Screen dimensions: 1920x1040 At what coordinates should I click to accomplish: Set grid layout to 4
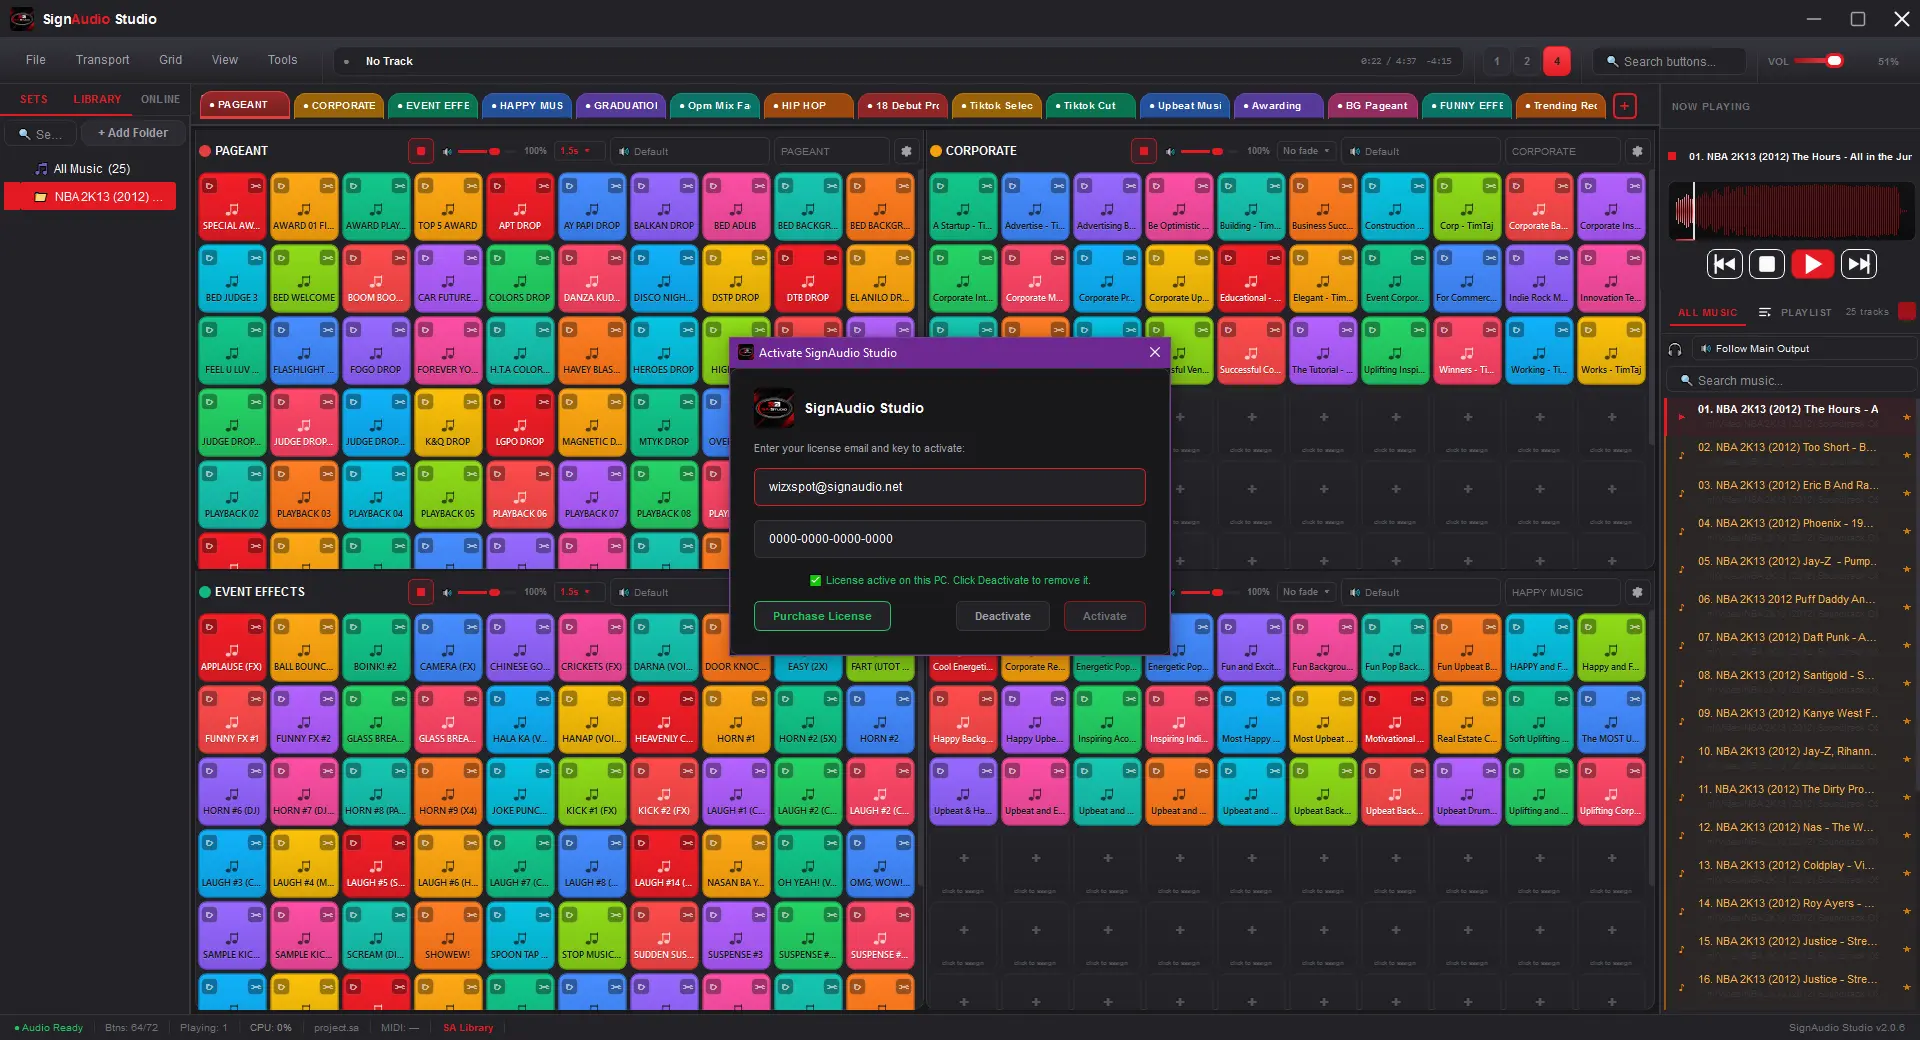(x=1557, y=61)
